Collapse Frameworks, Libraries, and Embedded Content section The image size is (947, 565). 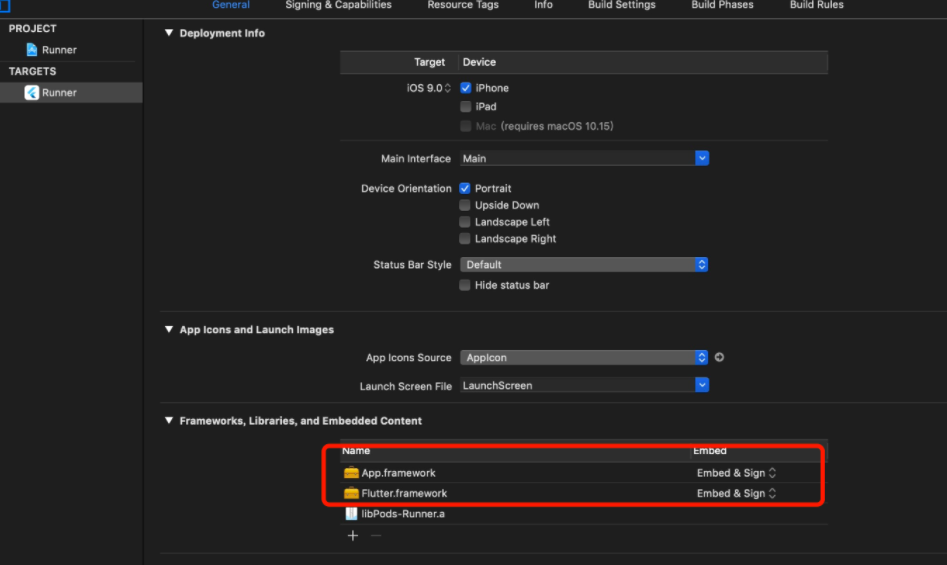tap(169, 421)
